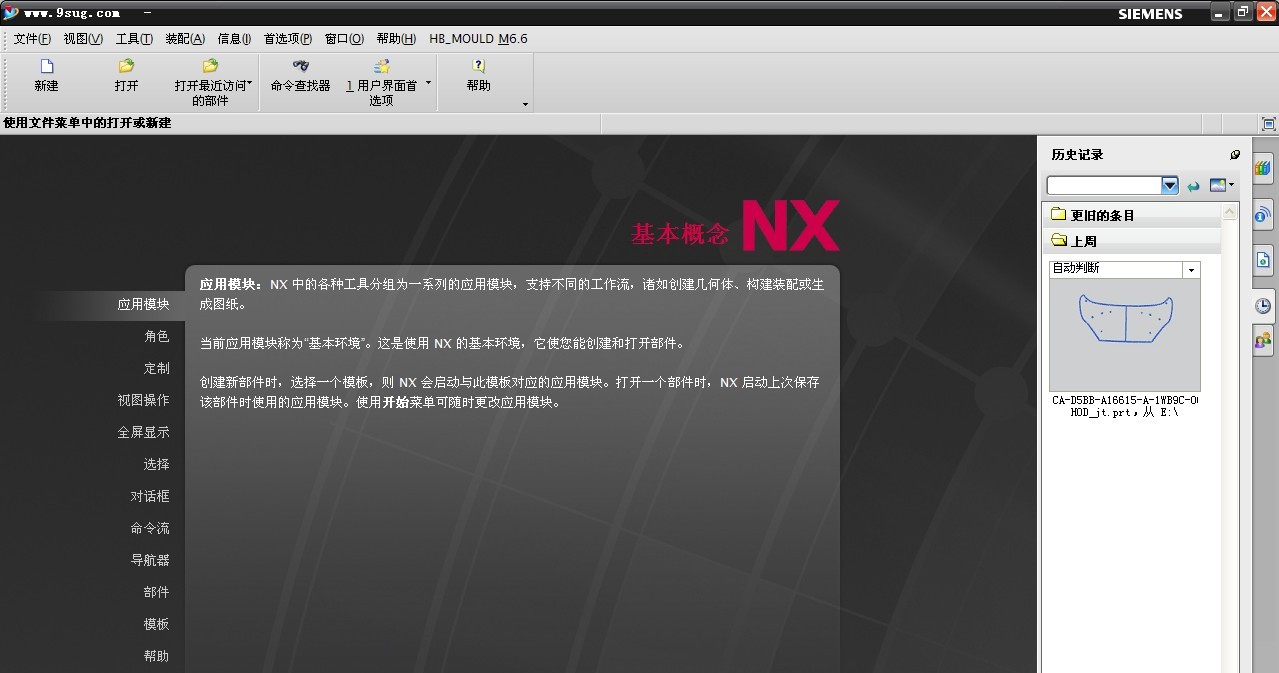This screenshot has height=673, width=1279.
Task: Click the 用户界面首选项 preferences icon
Action: coord(381,66)
